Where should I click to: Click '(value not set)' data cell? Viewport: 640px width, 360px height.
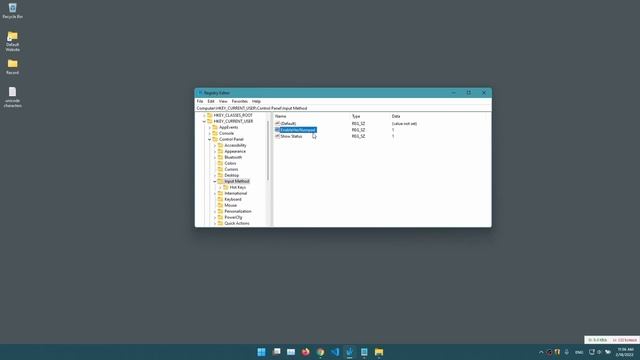[x=404, y=123]
